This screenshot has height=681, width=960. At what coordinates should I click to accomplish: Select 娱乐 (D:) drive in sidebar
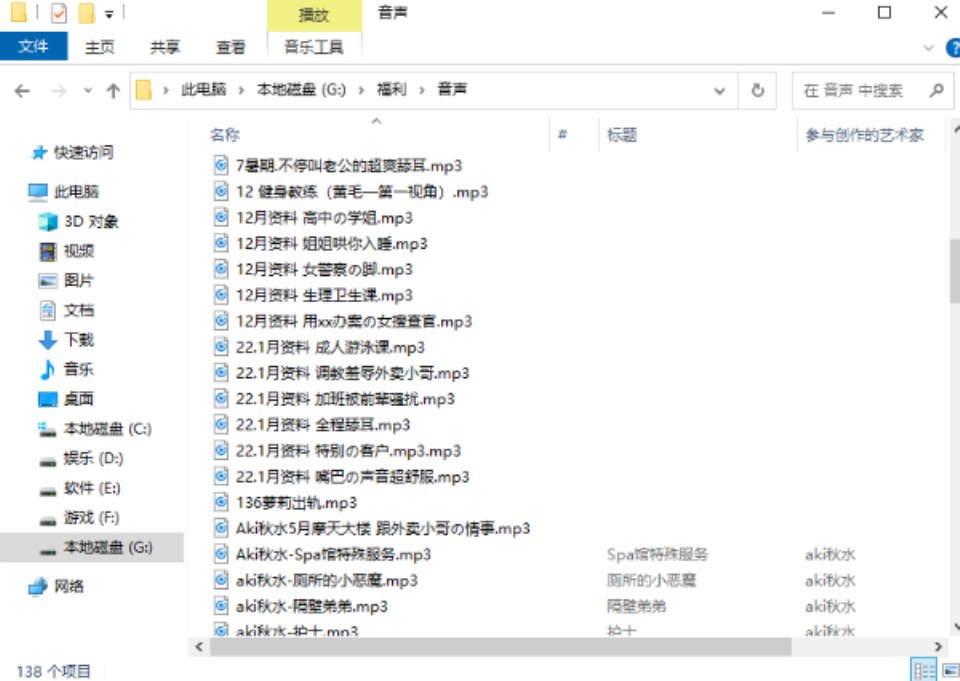81,458
